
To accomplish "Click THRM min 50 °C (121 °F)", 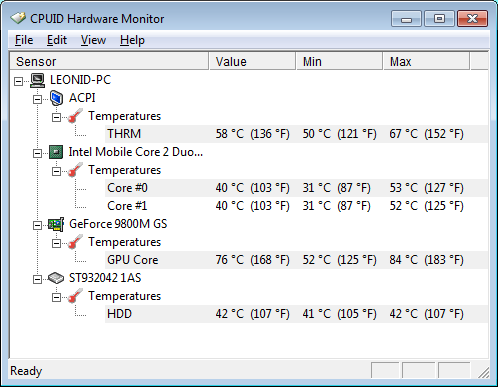I will tap(339, 134).
